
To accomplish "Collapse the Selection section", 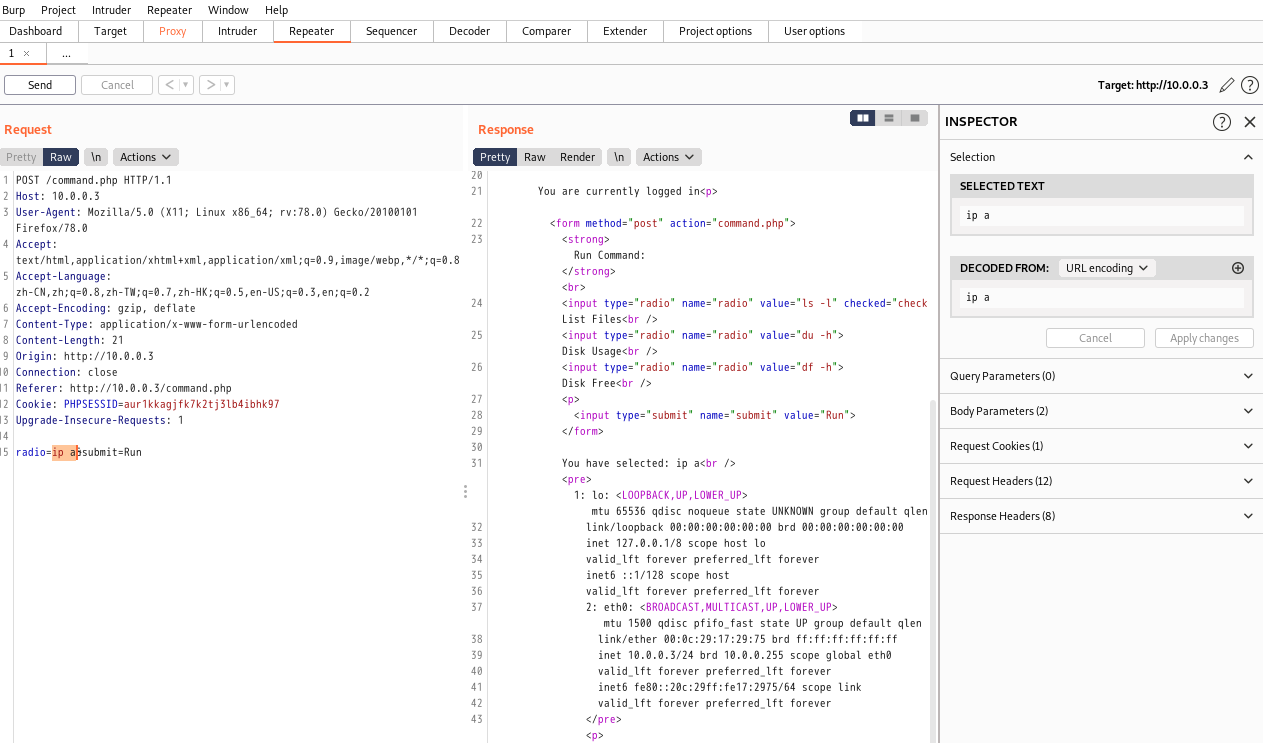I will pos(1248,157).
